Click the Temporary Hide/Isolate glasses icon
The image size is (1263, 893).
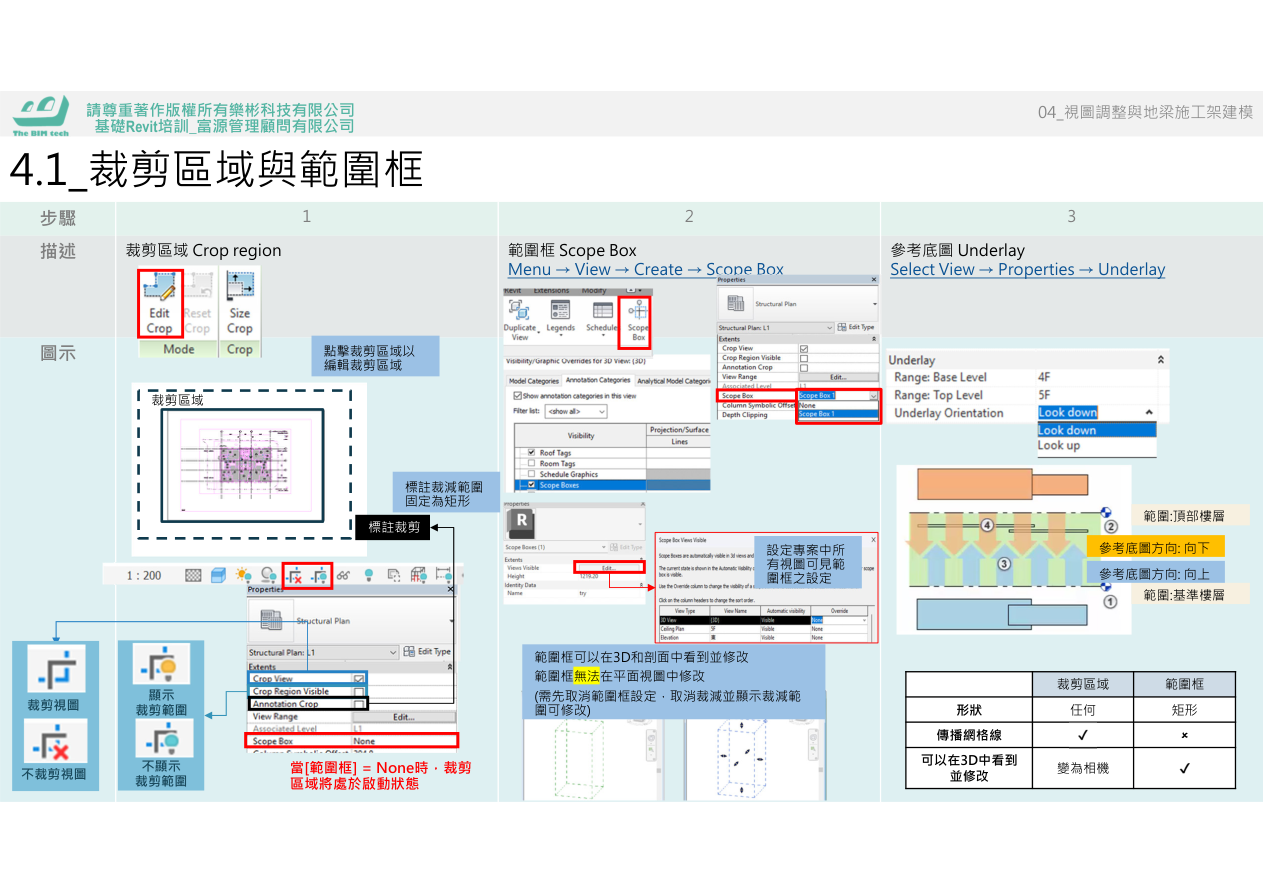(x=344, y=575)
